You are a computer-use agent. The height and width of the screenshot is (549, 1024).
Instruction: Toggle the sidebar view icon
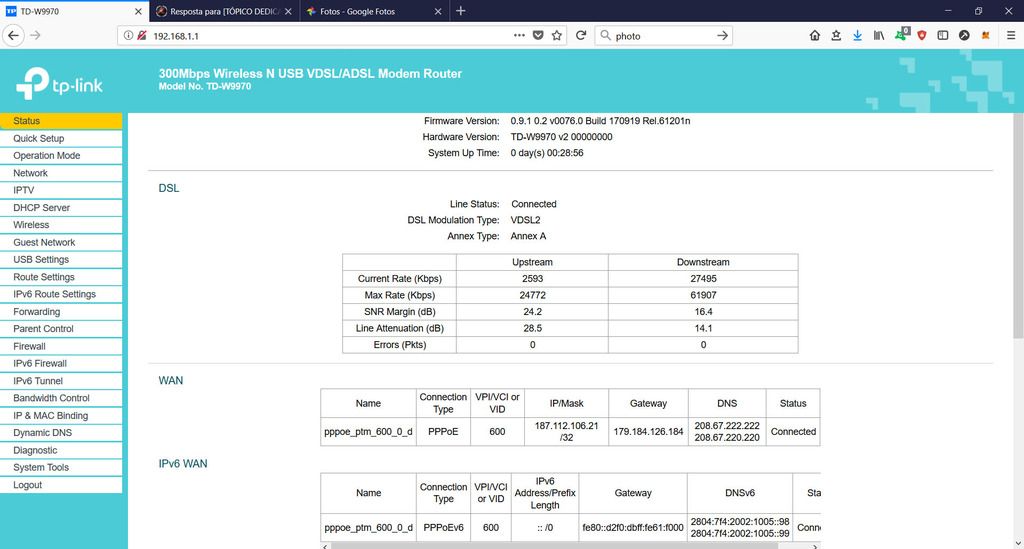[x=942, y=35]
